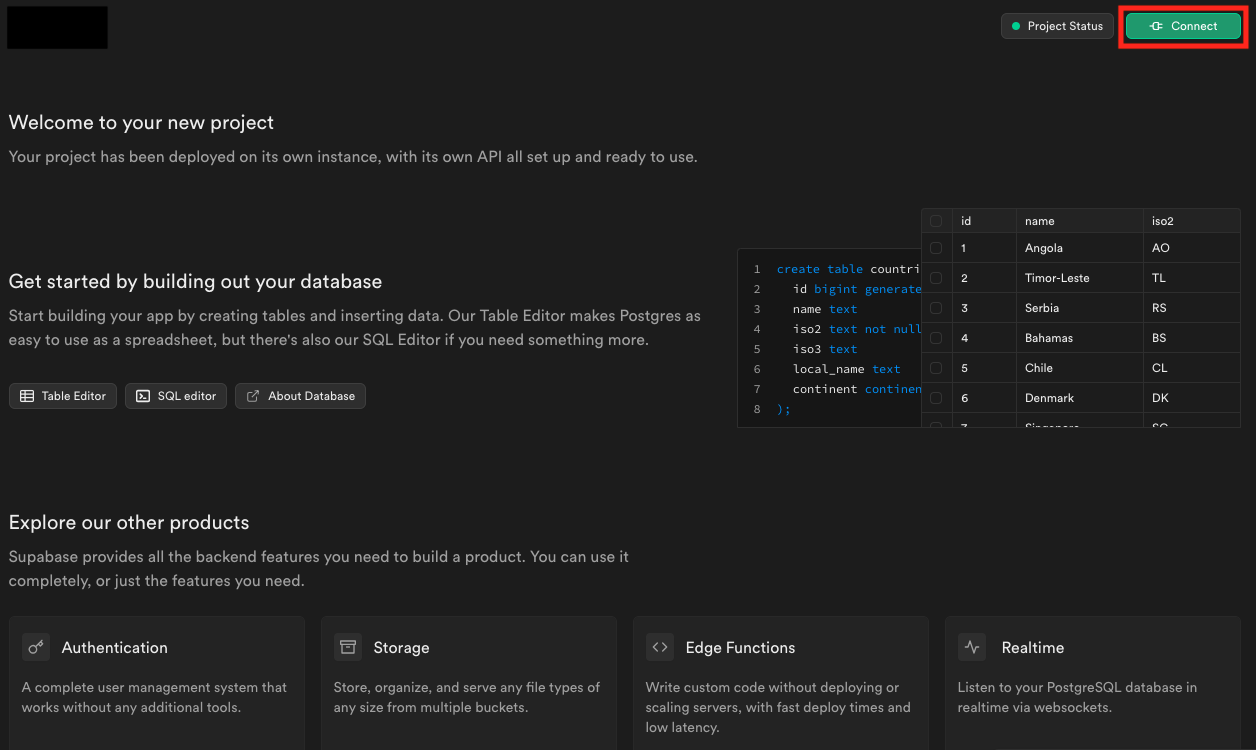Click the 'Explore our other products' heading
The image size is (1256, 750).
(129, 523)
